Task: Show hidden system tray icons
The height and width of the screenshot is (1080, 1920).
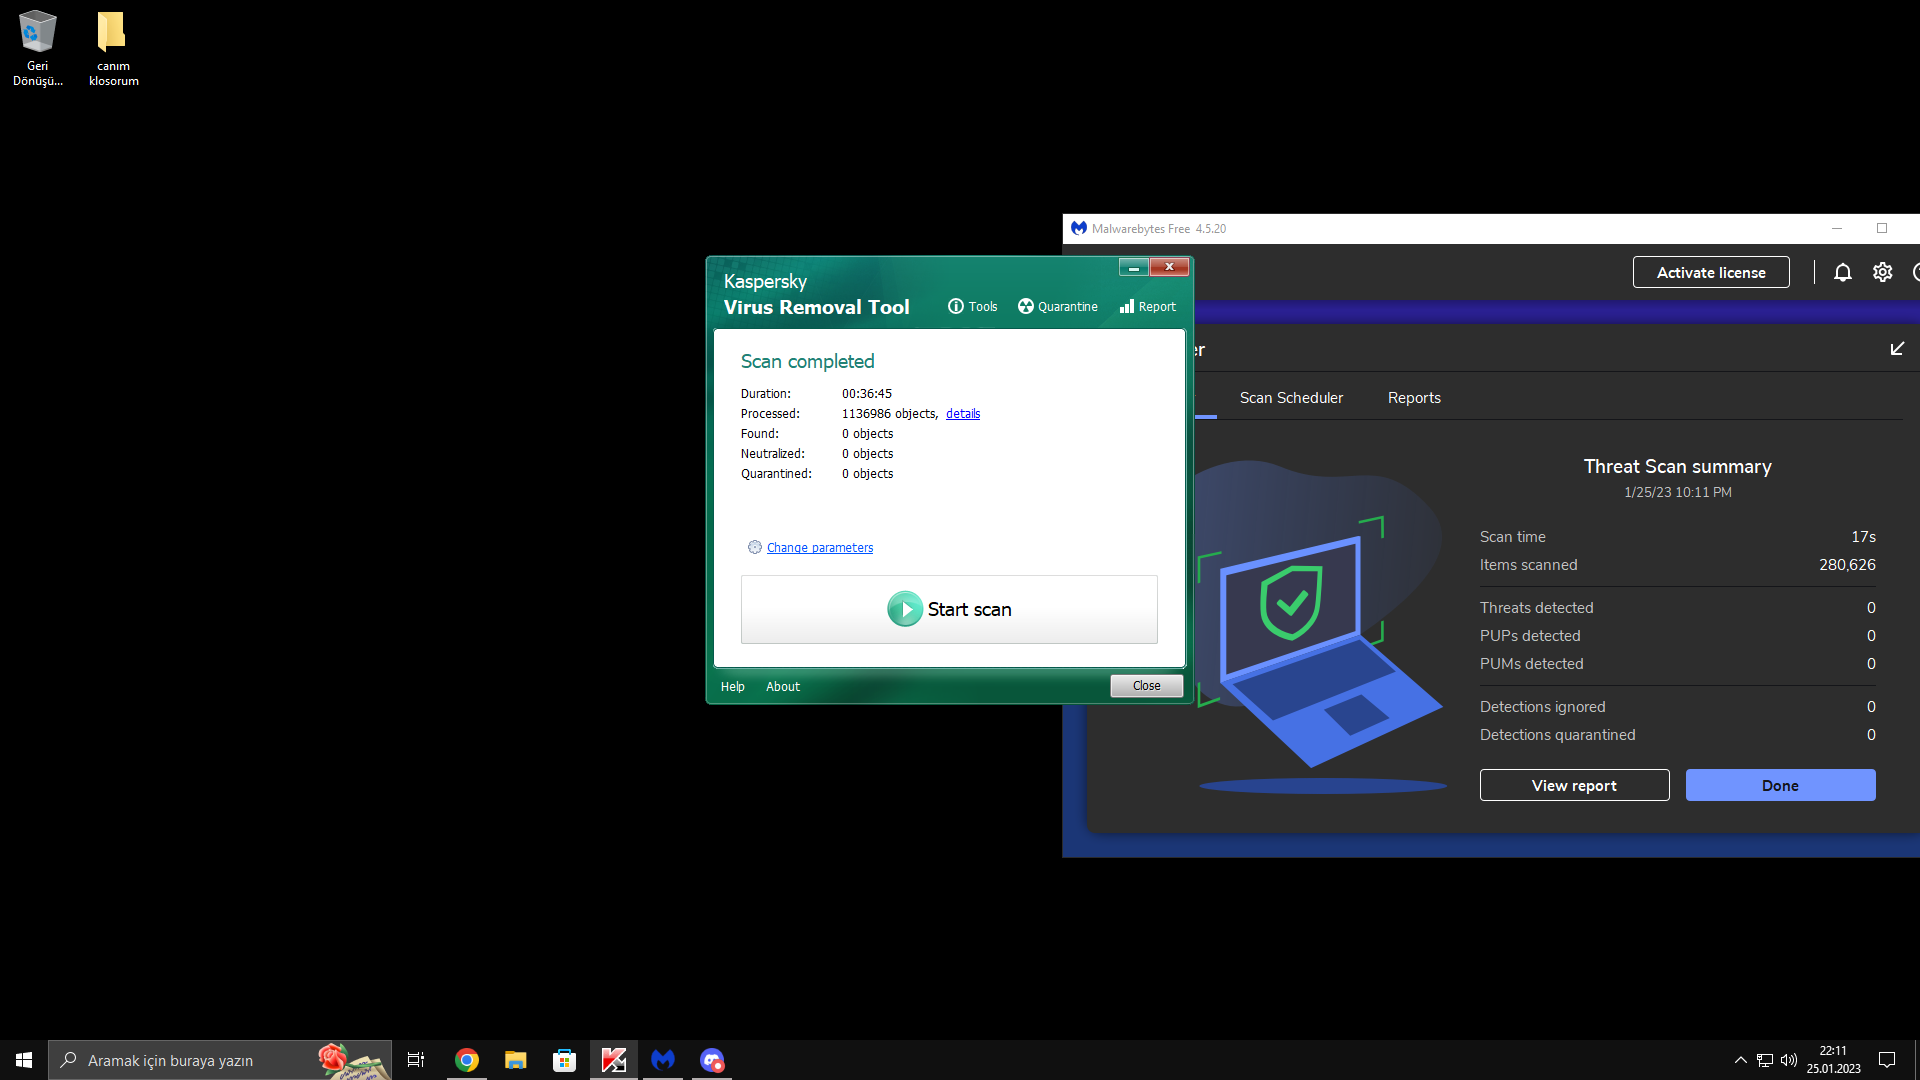Action: click(1740, 1060)
